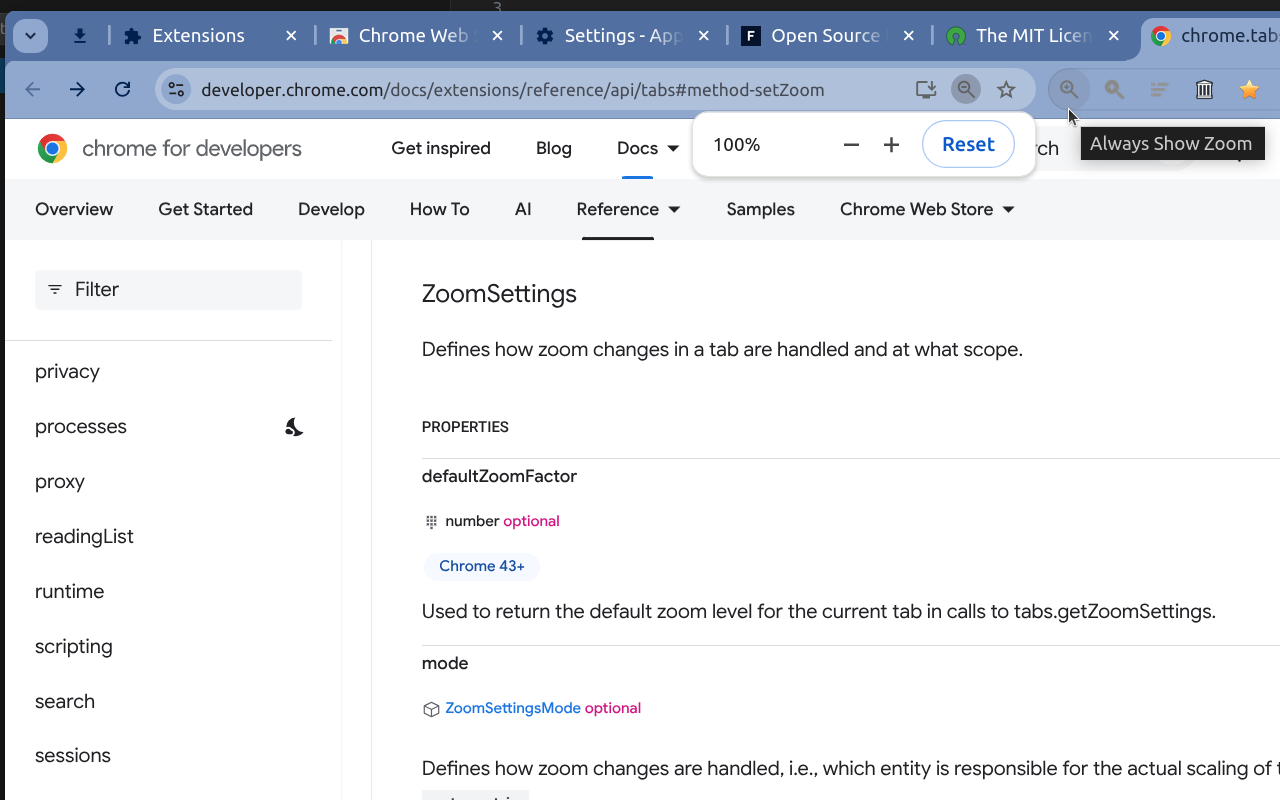Expand the Chrome Web Store dropdown arrow
Image resolution: width=1280 pixels, height=800 pixels.
point(1008,210)
